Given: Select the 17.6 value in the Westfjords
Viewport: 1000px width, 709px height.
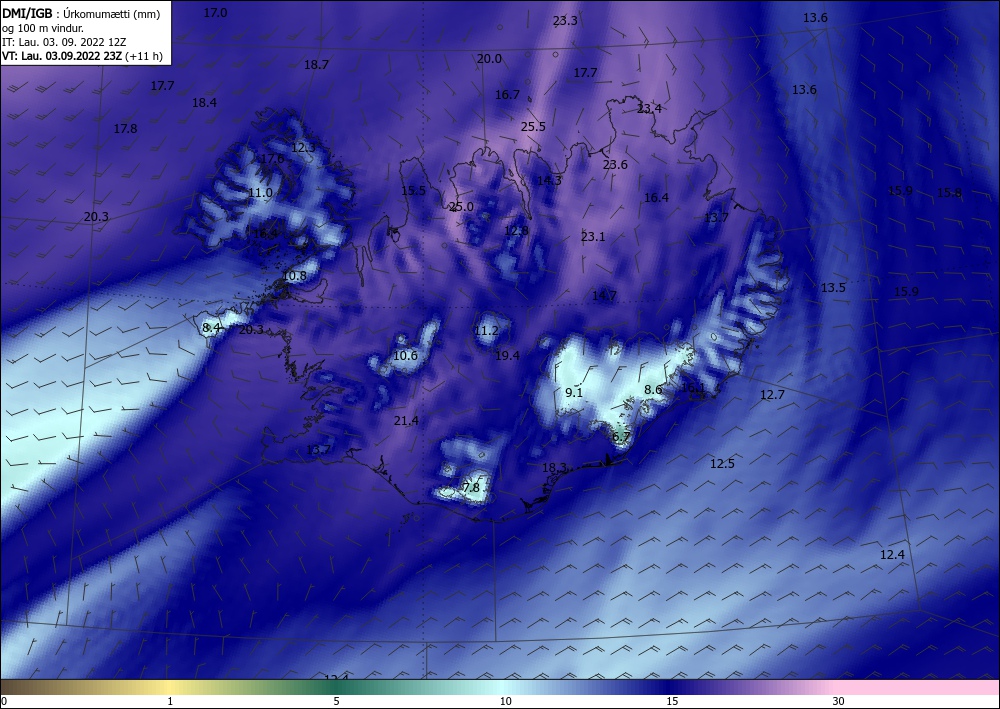Looking at the screenshot, I should click(x=272, y=159).
